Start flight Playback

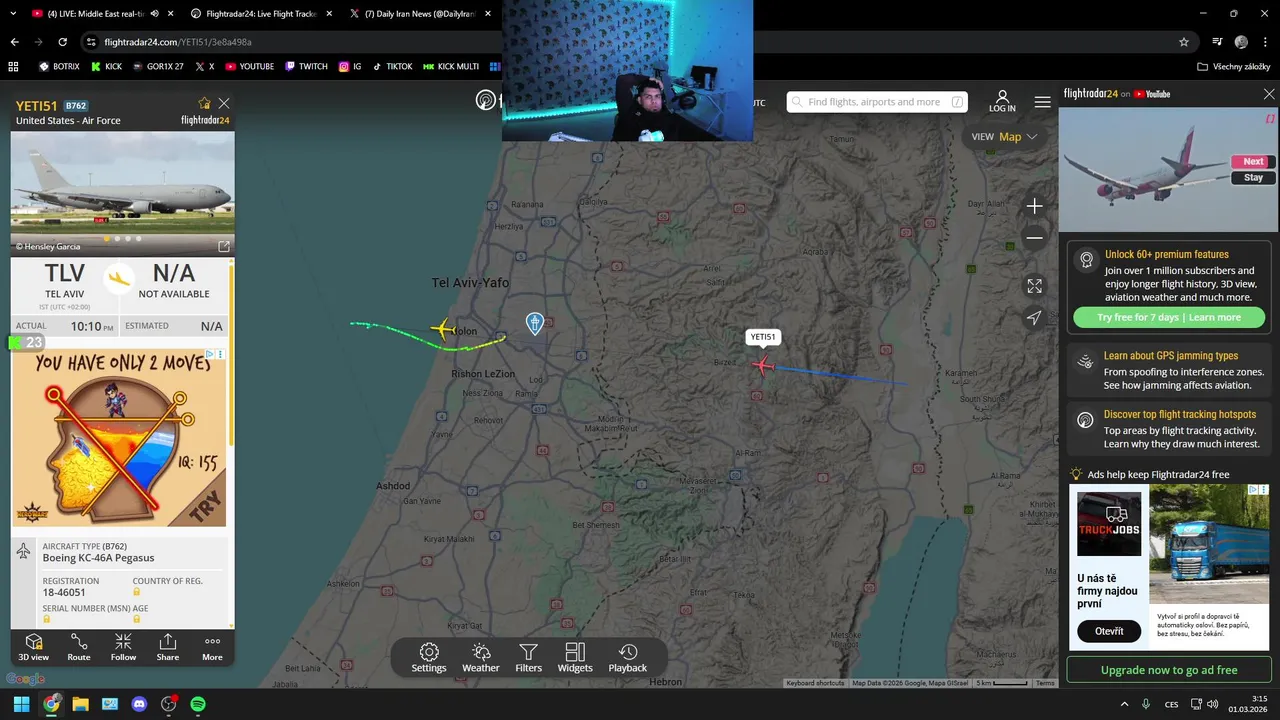click(628, 658)
